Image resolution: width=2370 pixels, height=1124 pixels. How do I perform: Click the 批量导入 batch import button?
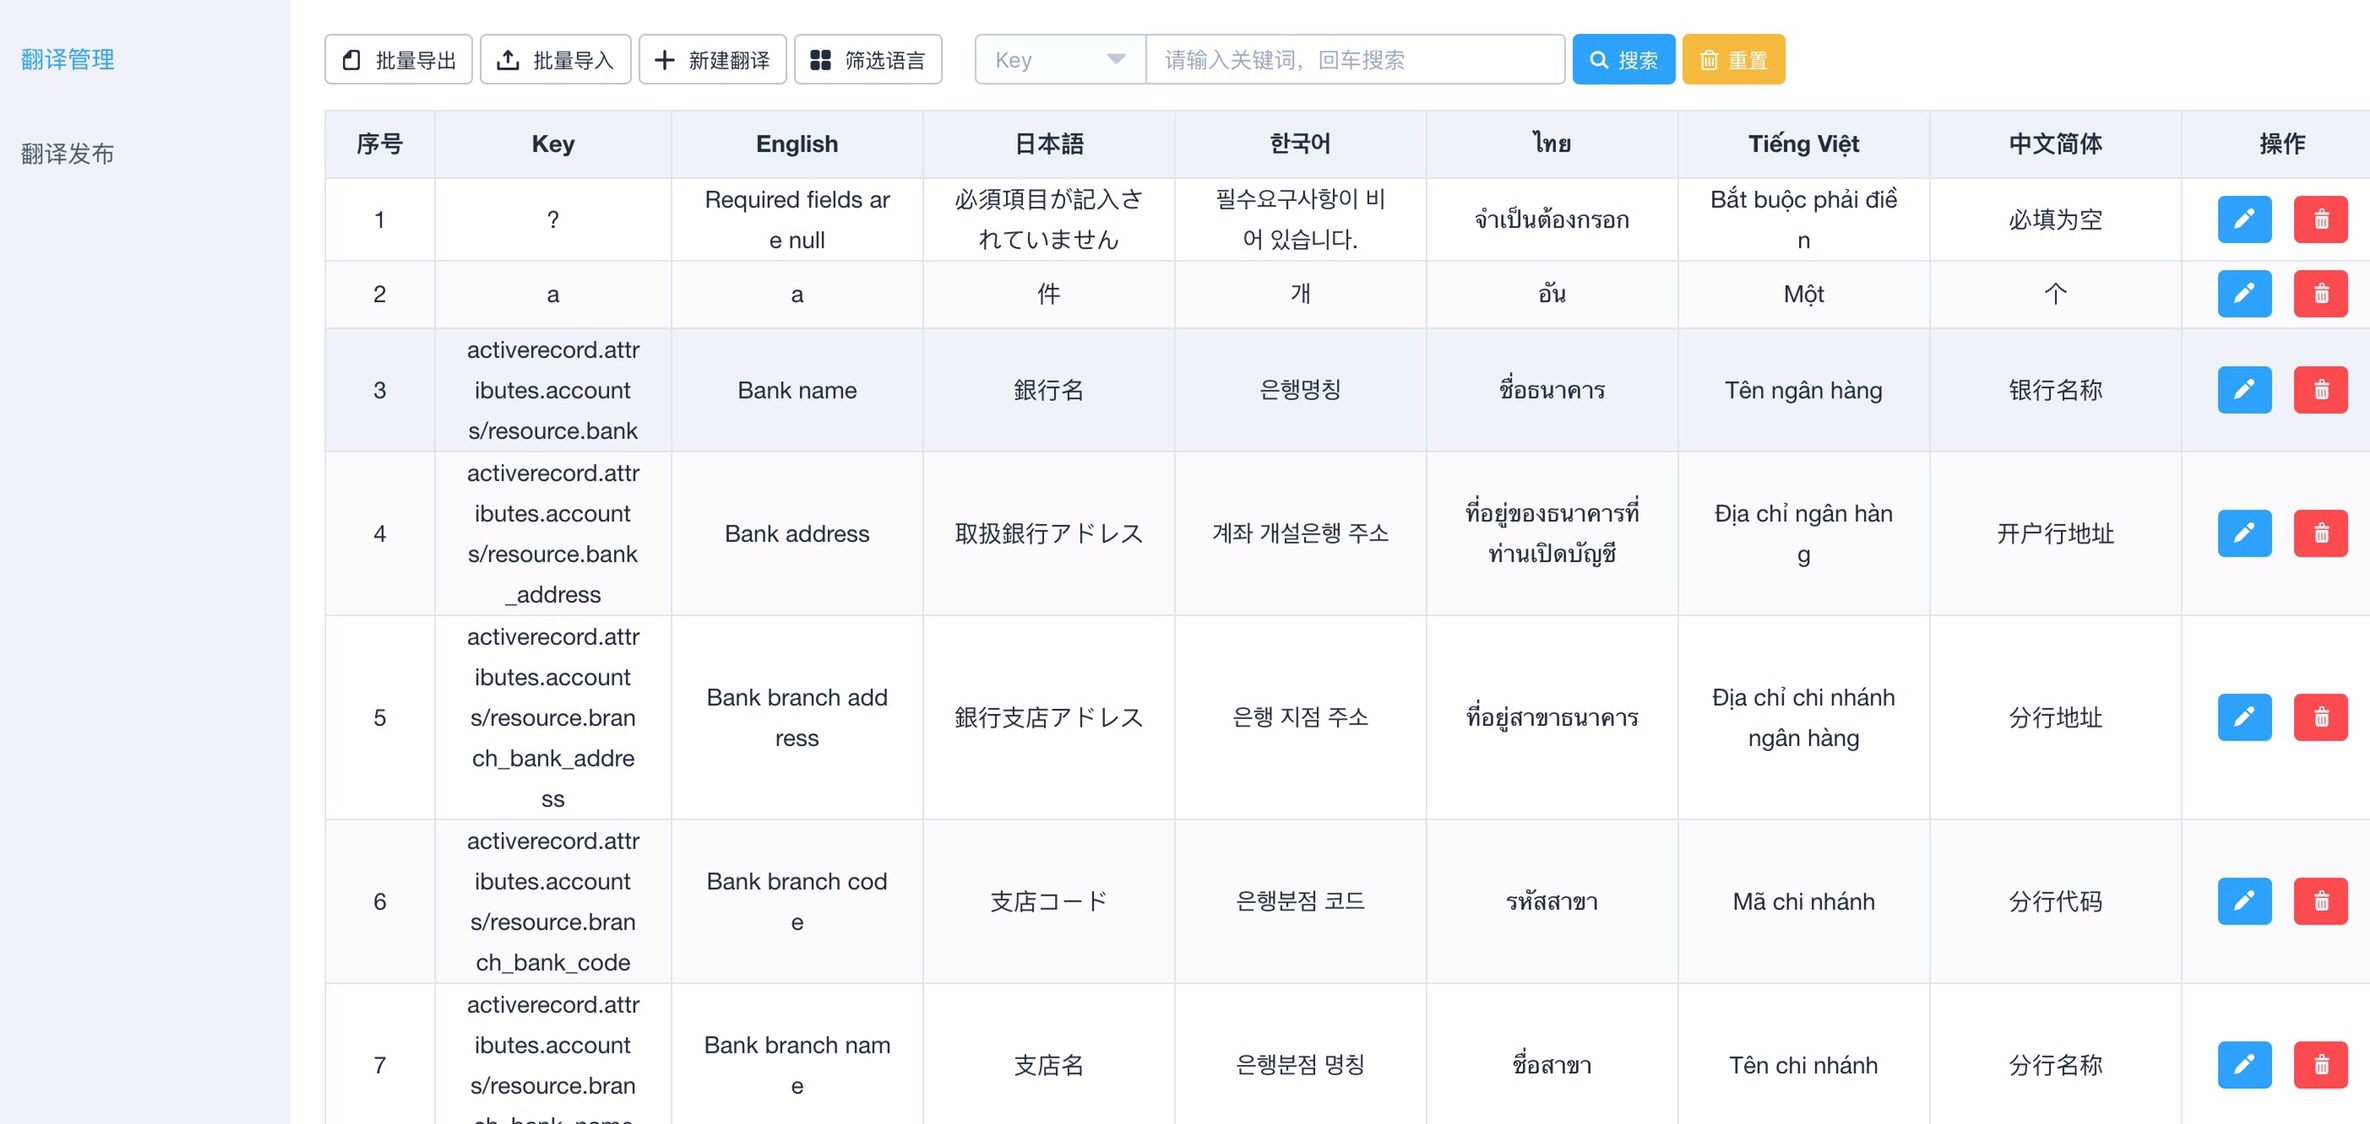tap(555, 60)
